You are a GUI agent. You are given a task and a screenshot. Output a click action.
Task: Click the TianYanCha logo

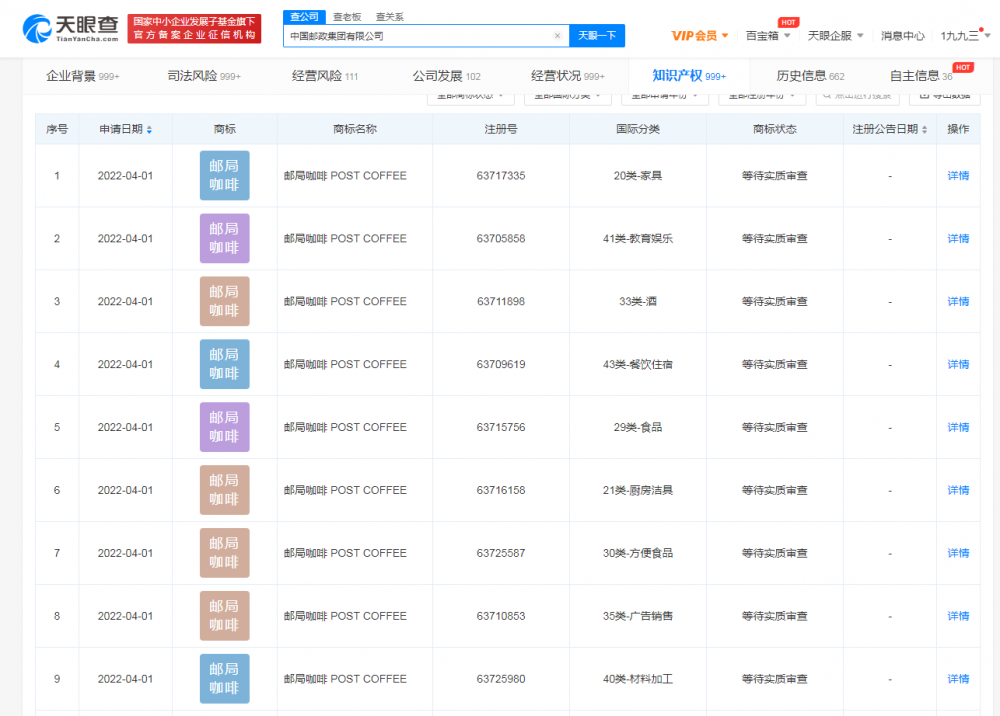tap(70, 29)
